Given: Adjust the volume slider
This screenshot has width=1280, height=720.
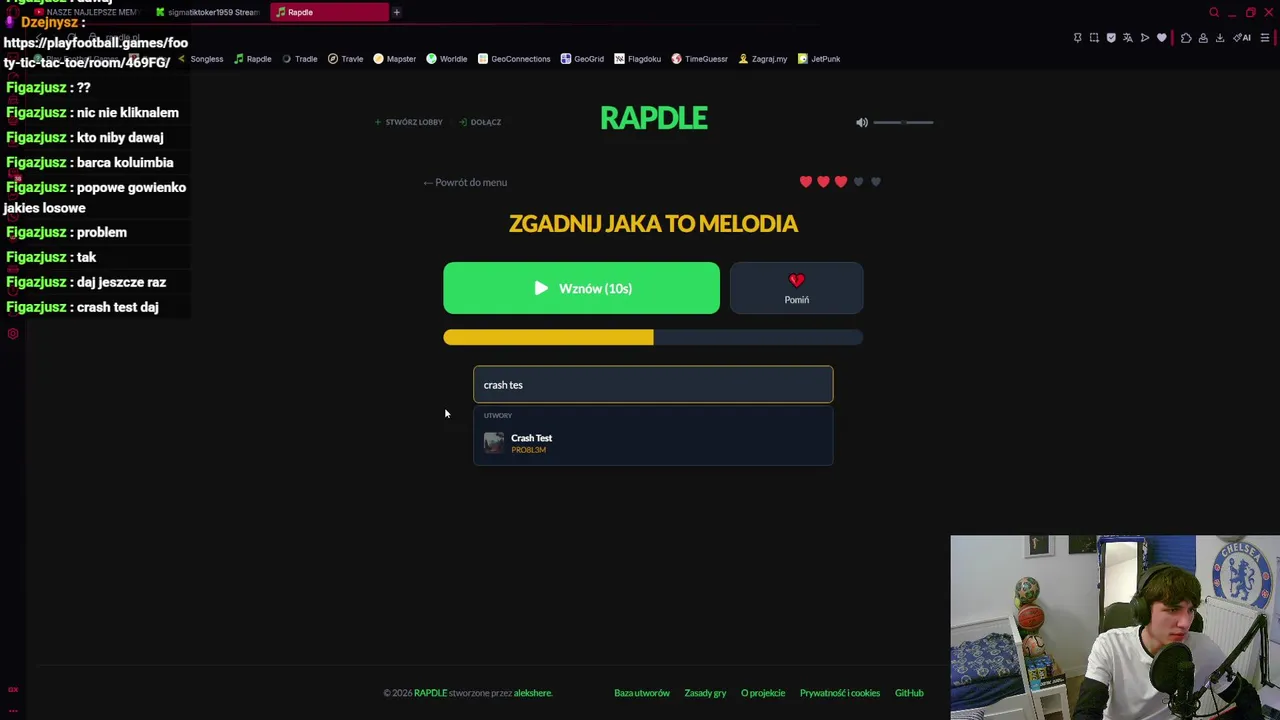Looking at the screenshot, I should click(x=903, y=122).
